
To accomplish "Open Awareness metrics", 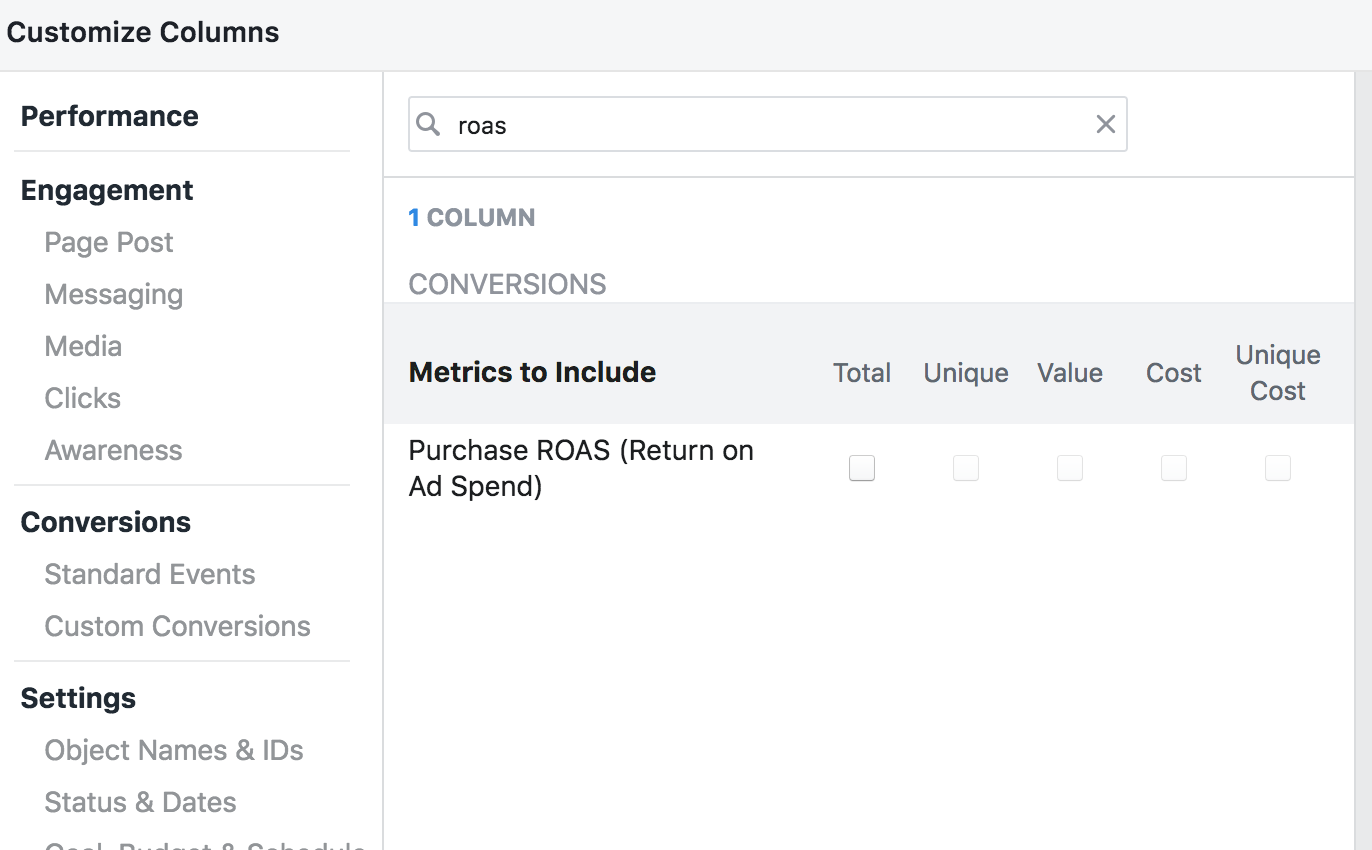I will [113, 450].
